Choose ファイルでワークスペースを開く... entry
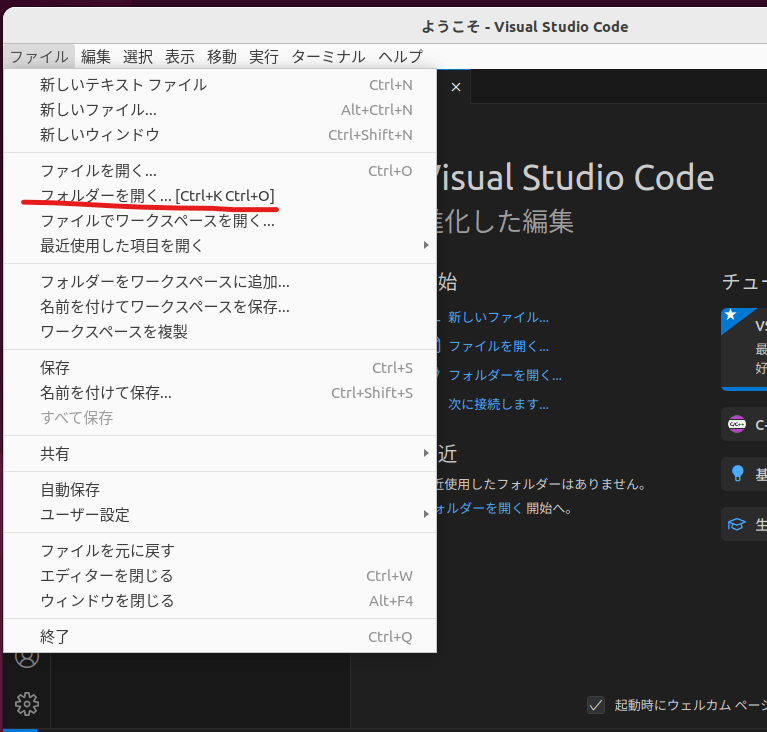Screen dimensions: 767x732 [220, 221]
